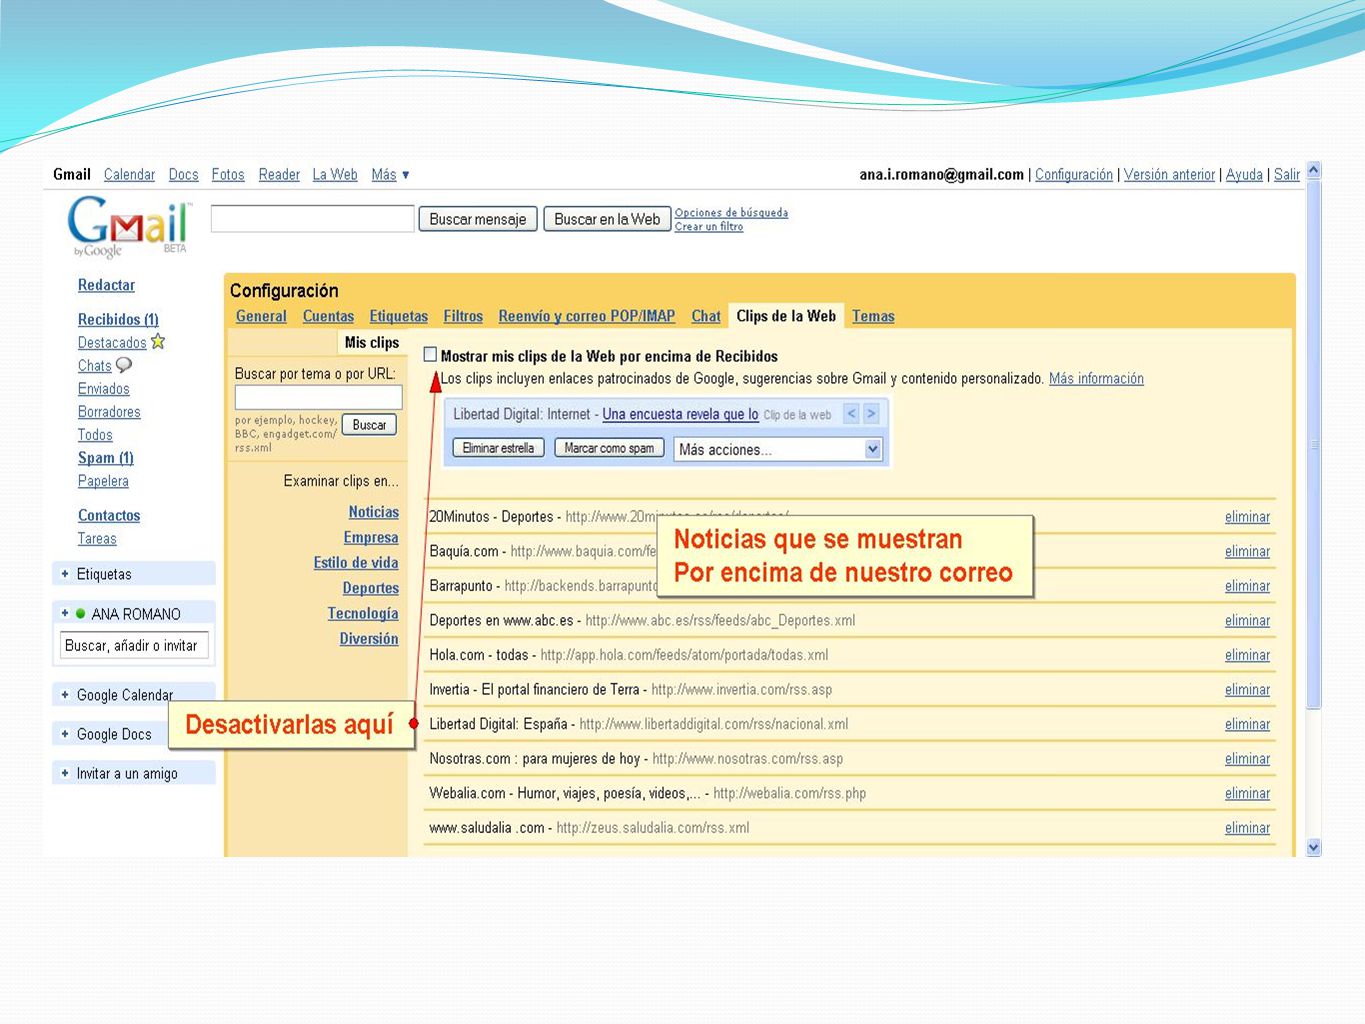Browse clips in Deportes category

tap(371, 588)
